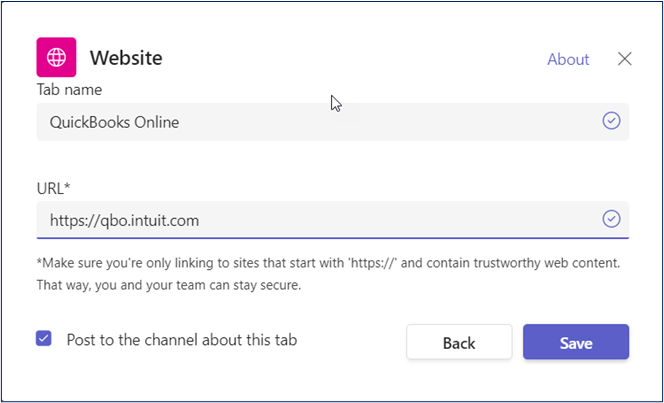Click 'Post to the channel about this tab' label

pyautogui.click(x=182, y=340)
